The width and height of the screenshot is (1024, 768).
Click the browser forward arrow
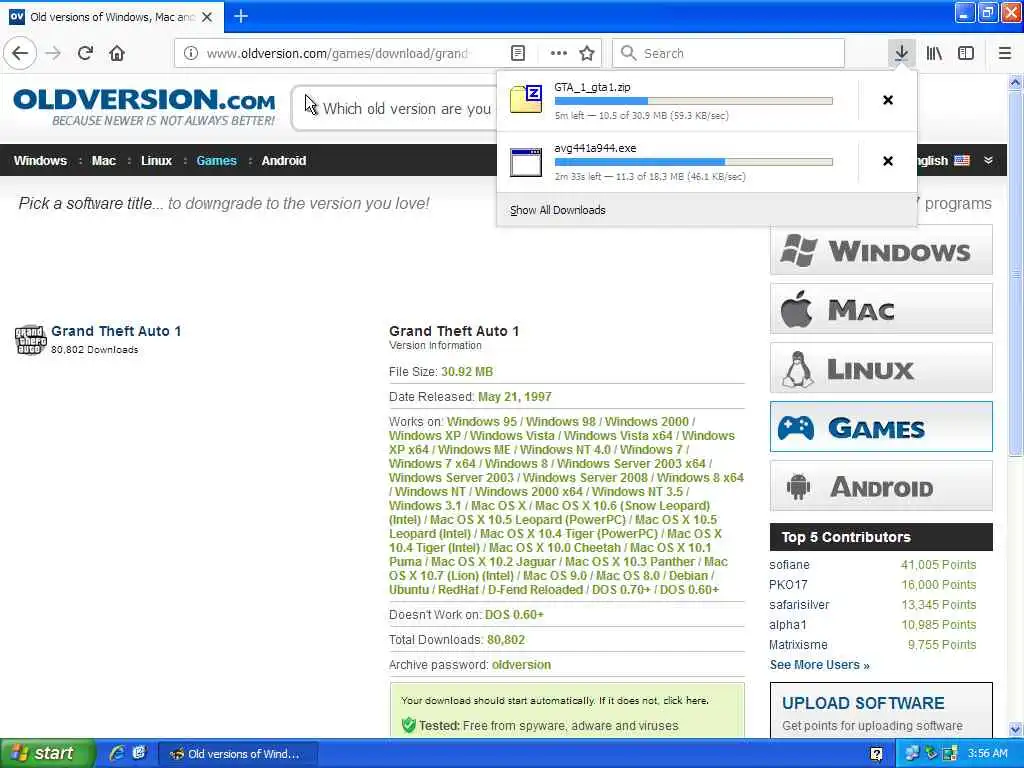pos(54,53)
